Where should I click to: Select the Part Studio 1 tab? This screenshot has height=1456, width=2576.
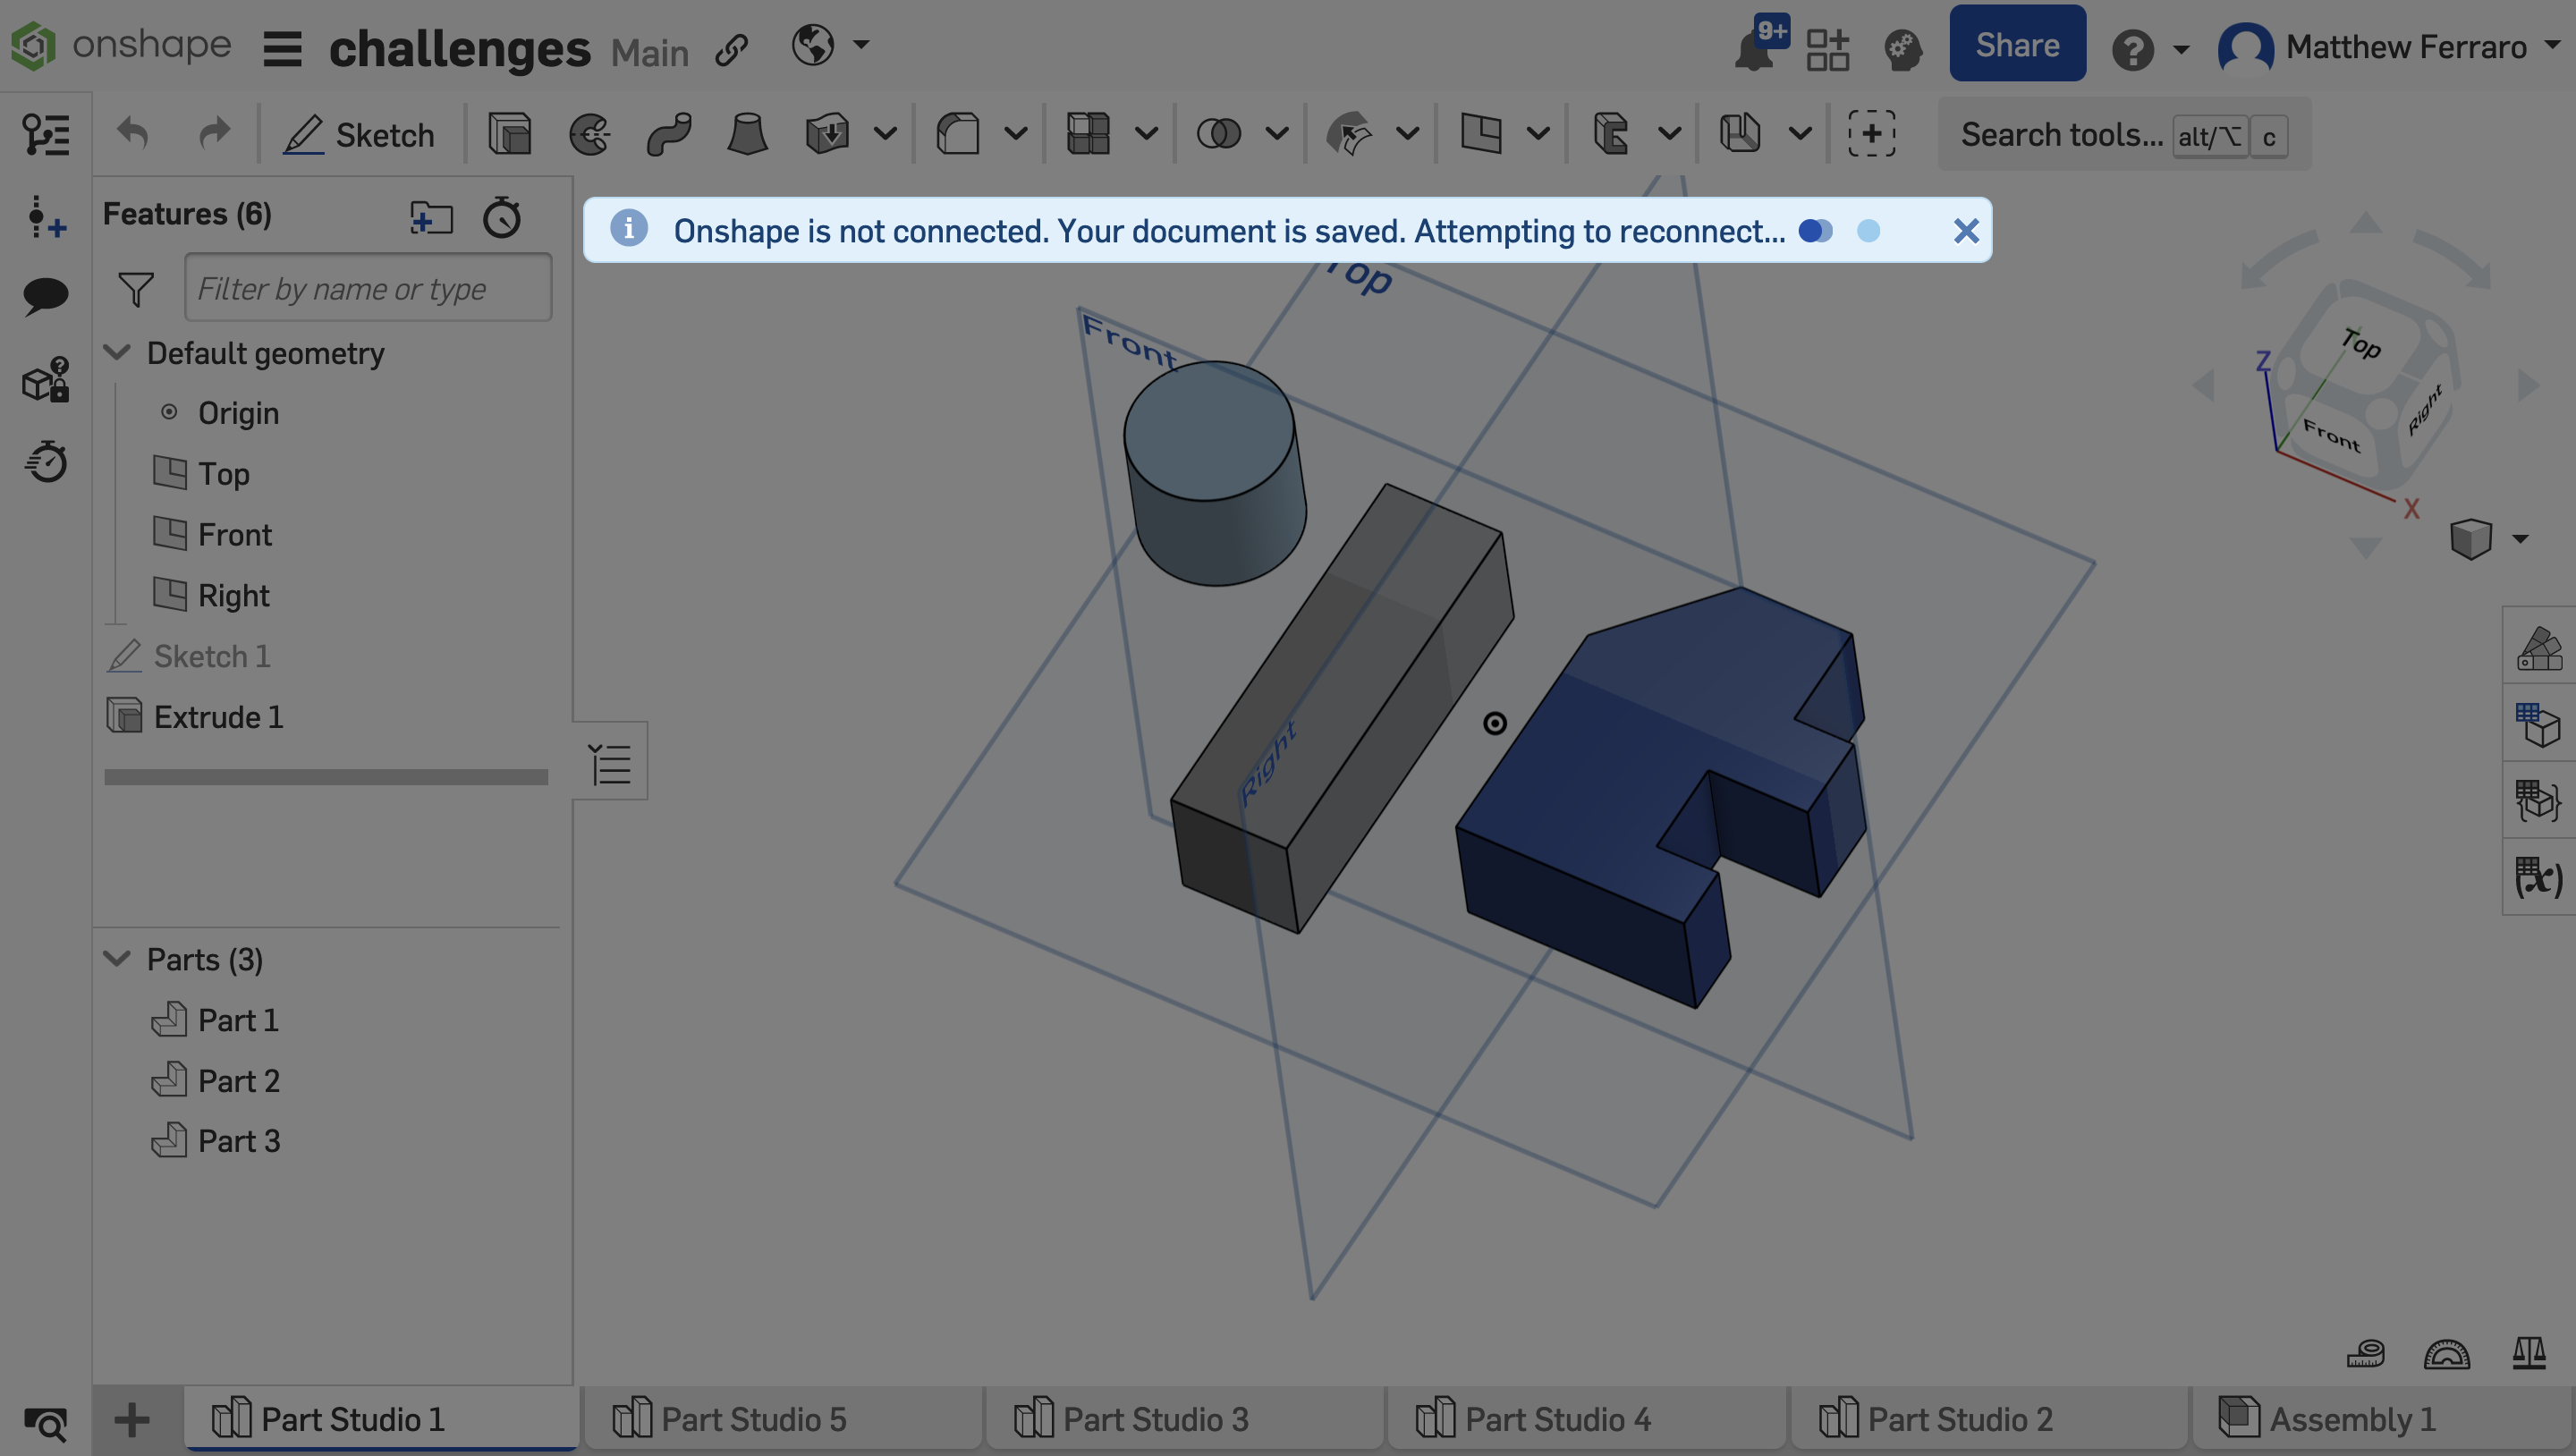(x=380, y=1419)
